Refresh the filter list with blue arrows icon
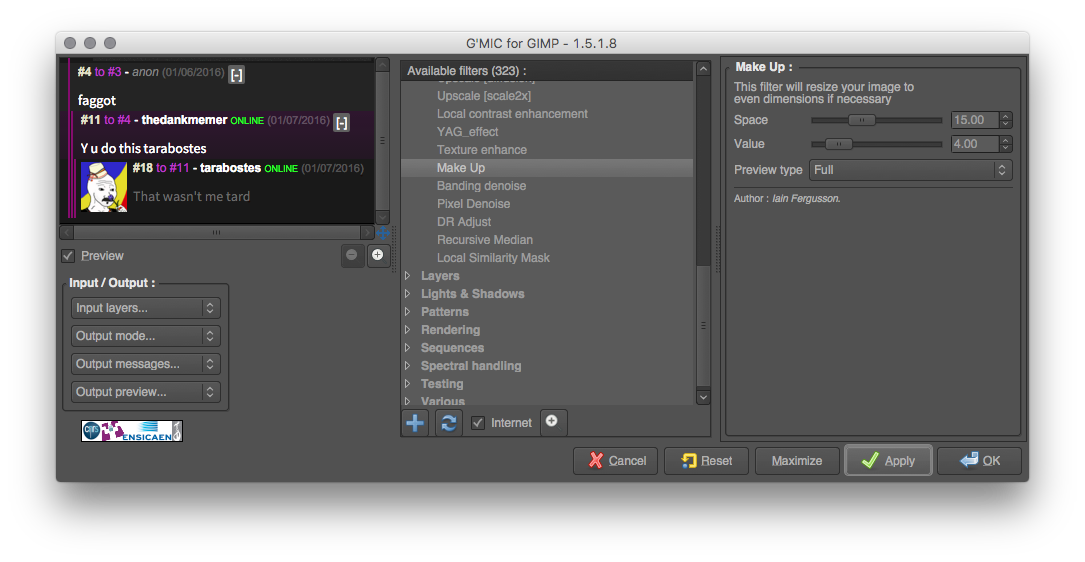This screenshot has width=1085, height=562. click(449, 423)
